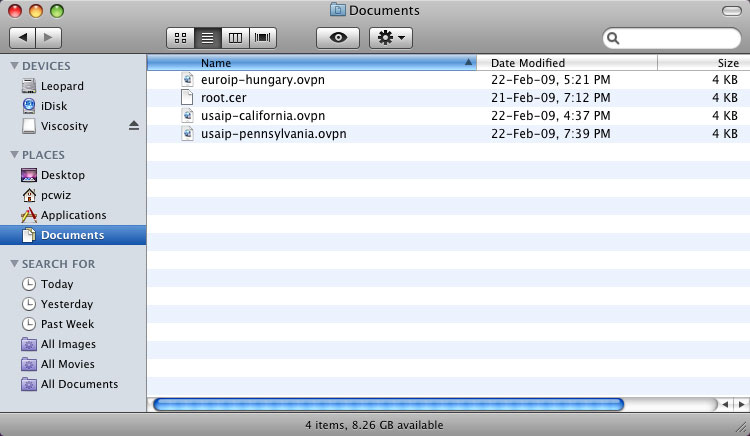Click the window resize grip corner
The width and height of the screenshot is (750, 436).
741,426
